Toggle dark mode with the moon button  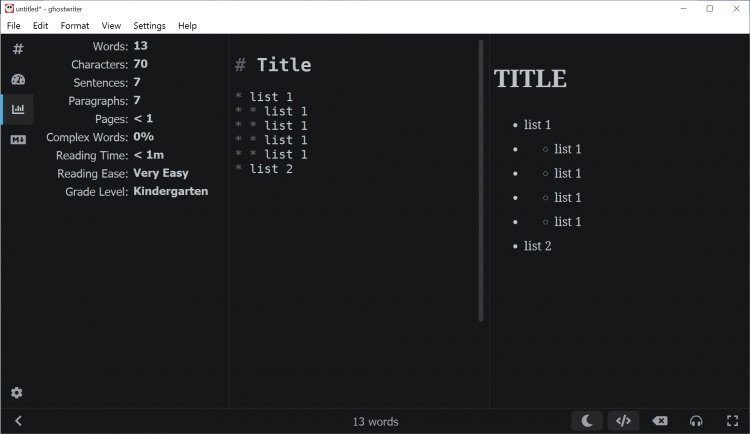[x=587, y=421]
